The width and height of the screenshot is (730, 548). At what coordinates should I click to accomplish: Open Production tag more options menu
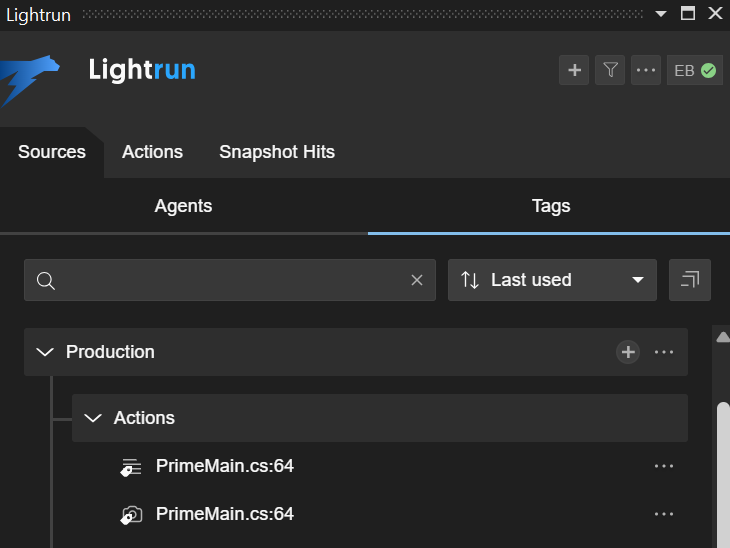point(664,352)
